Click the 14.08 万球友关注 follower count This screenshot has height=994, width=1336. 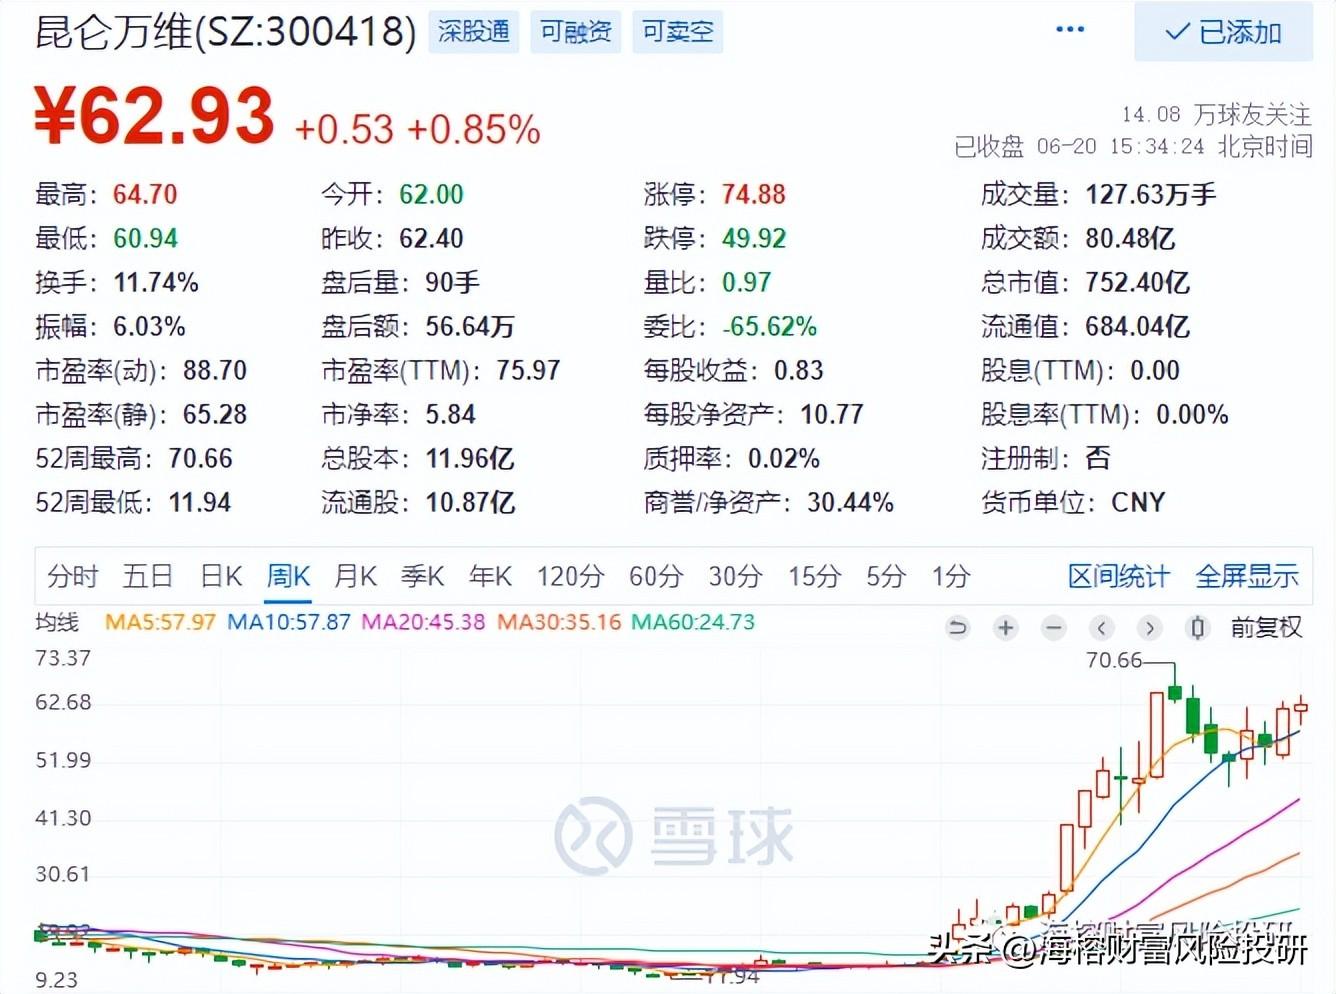(1216, 114)
